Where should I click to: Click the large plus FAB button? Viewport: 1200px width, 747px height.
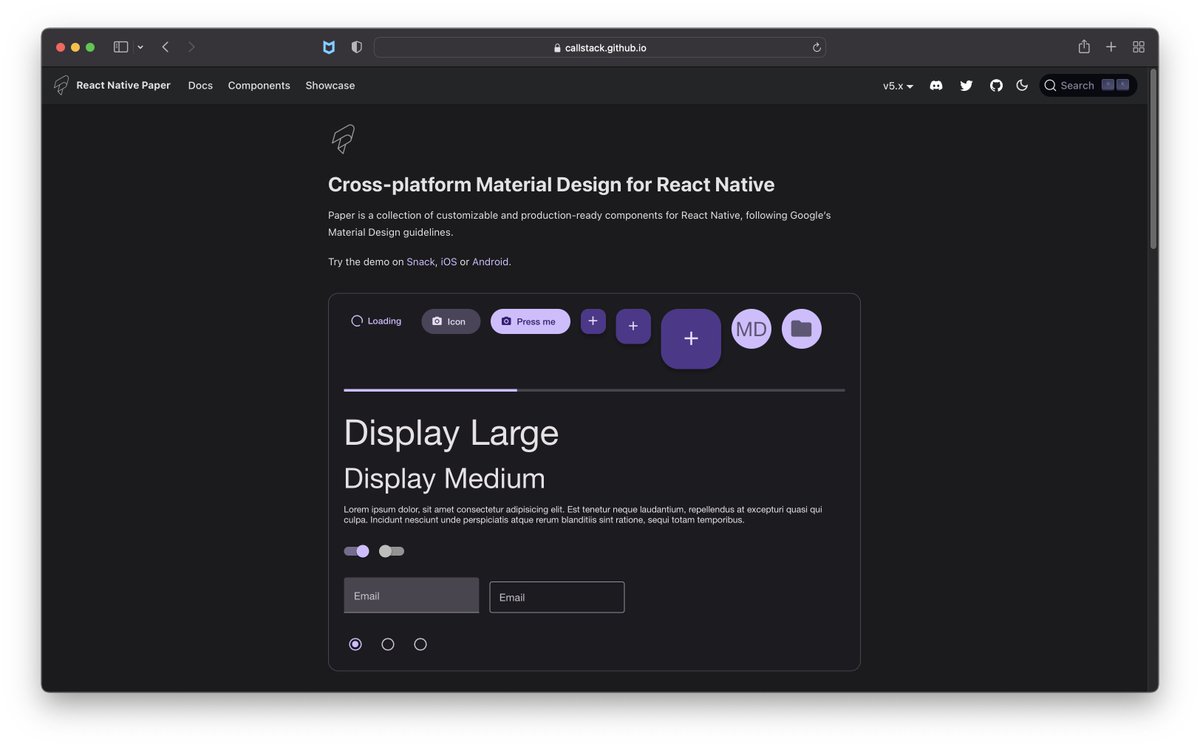[x=691, y=339]
